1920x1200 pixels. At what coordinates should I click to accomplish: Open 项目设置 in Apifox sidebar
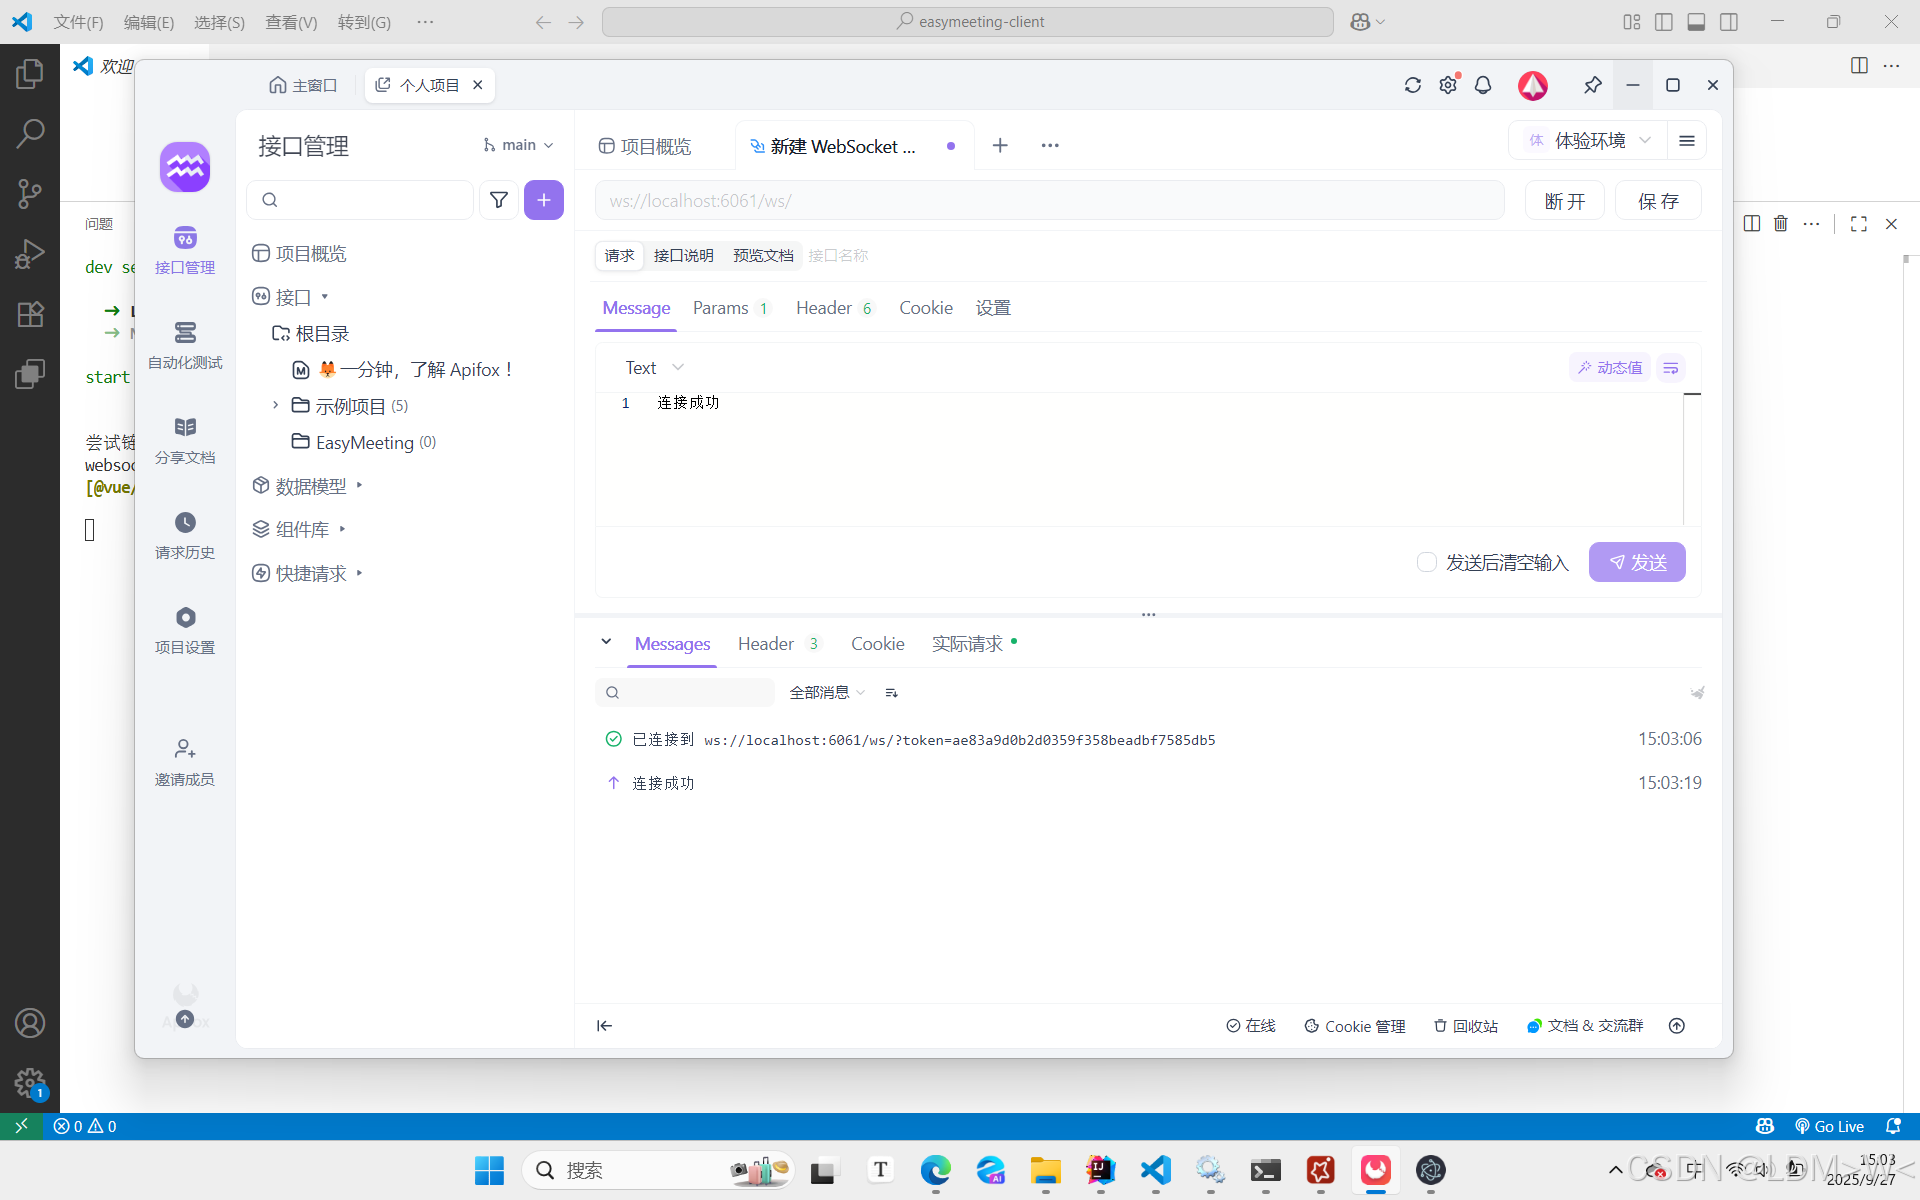click(185, 630)
